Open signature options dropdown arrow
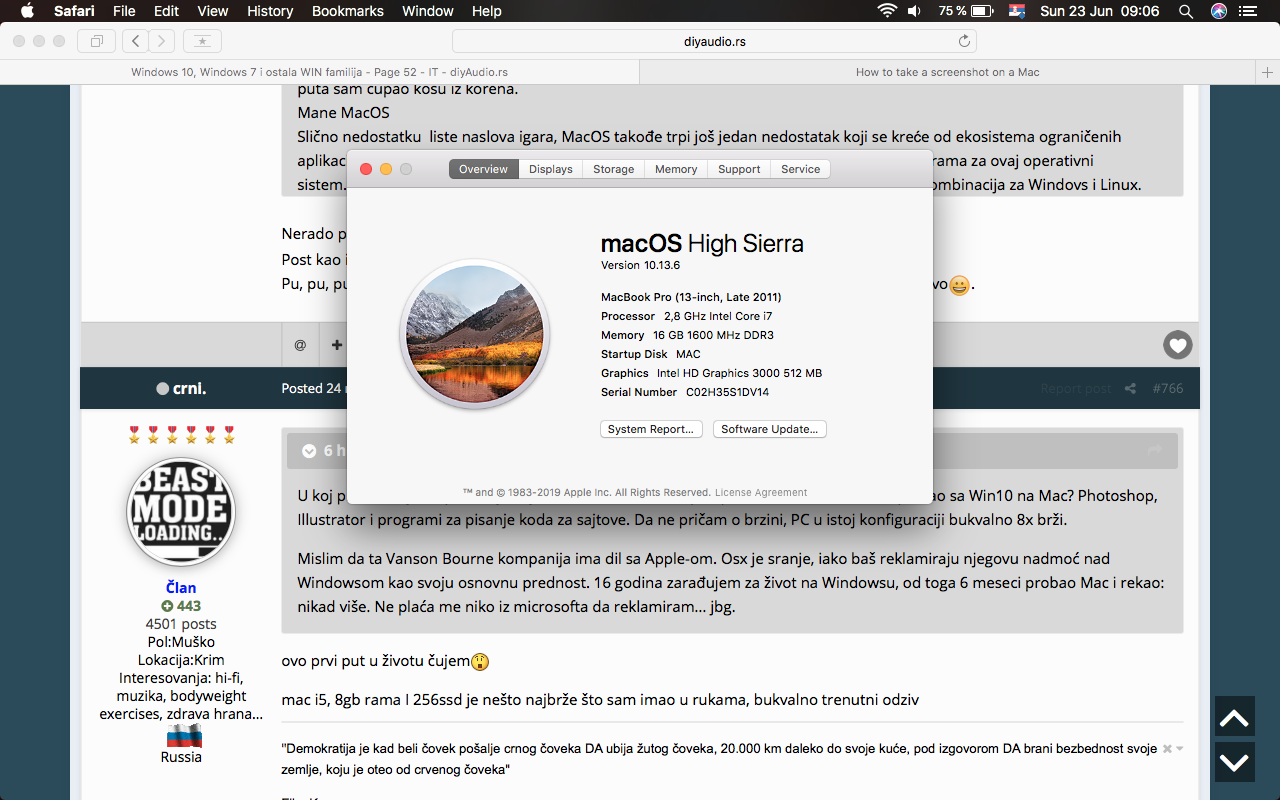The width and height of the screenshot is (1280, 800). point(1180,748)
